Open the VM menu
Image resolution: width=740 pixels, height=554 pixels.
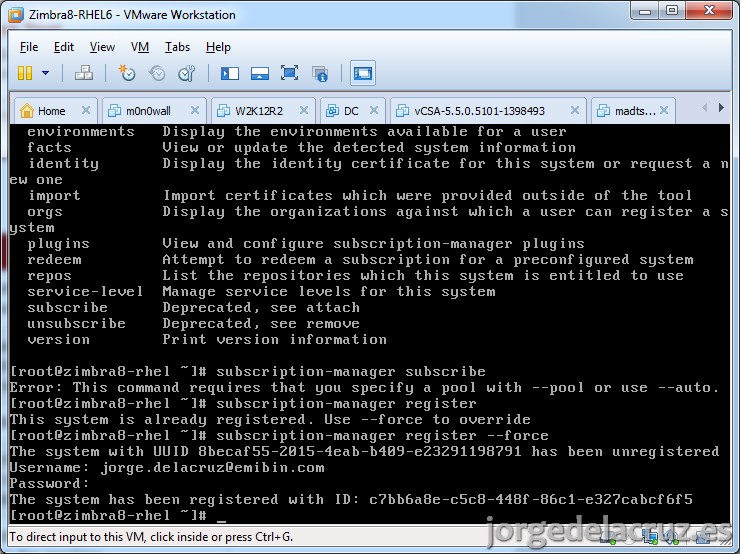tap(140, 47)
